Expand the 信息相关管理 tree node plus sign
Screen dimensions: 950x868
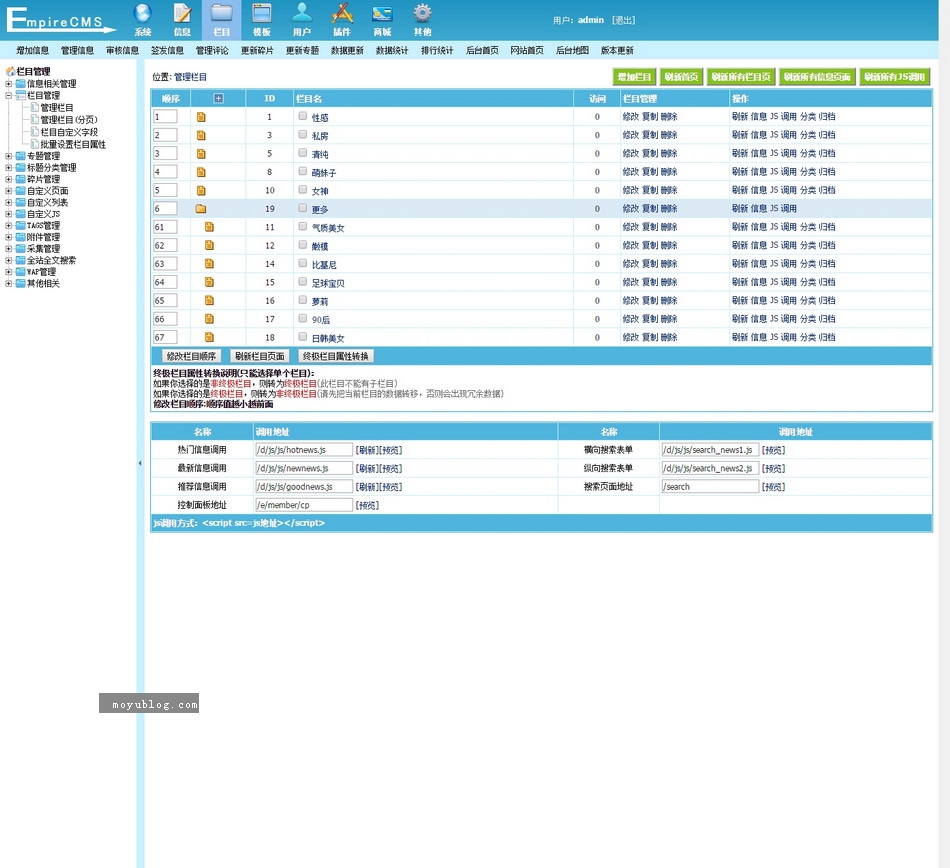point(8,84)
